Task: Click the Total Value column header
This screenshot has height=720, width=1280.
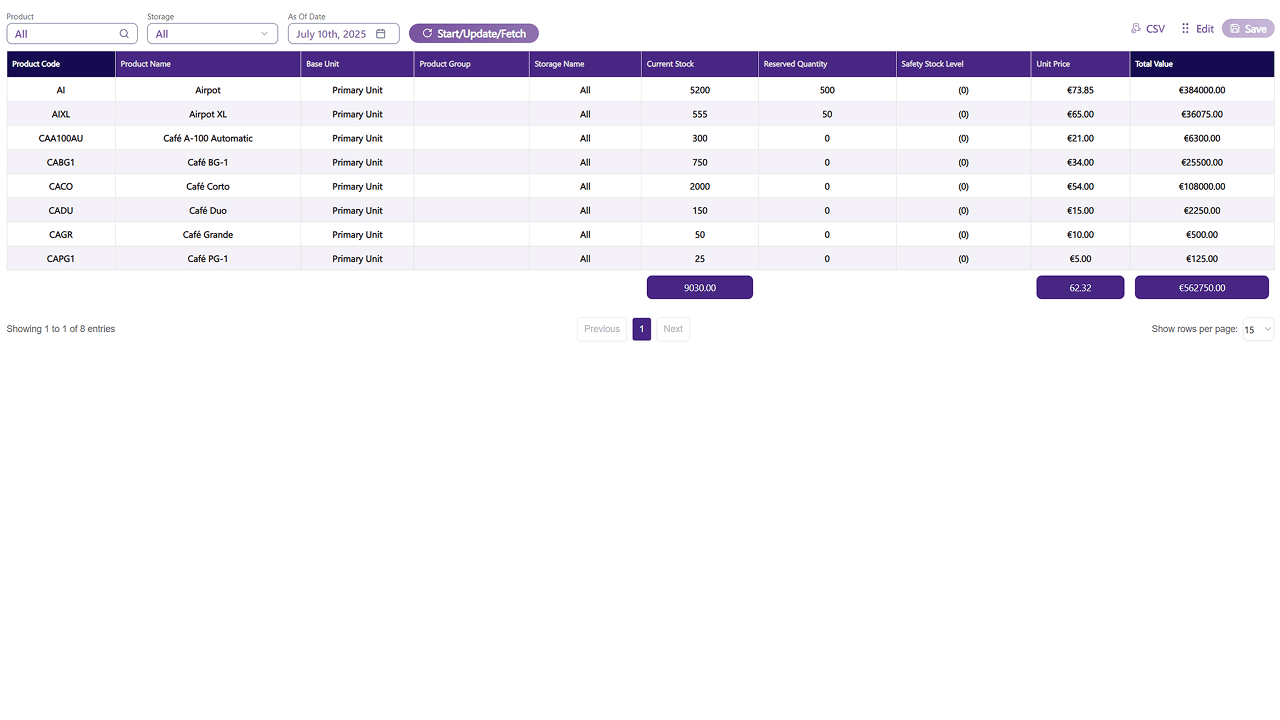Action: [x=1154, y=63]
